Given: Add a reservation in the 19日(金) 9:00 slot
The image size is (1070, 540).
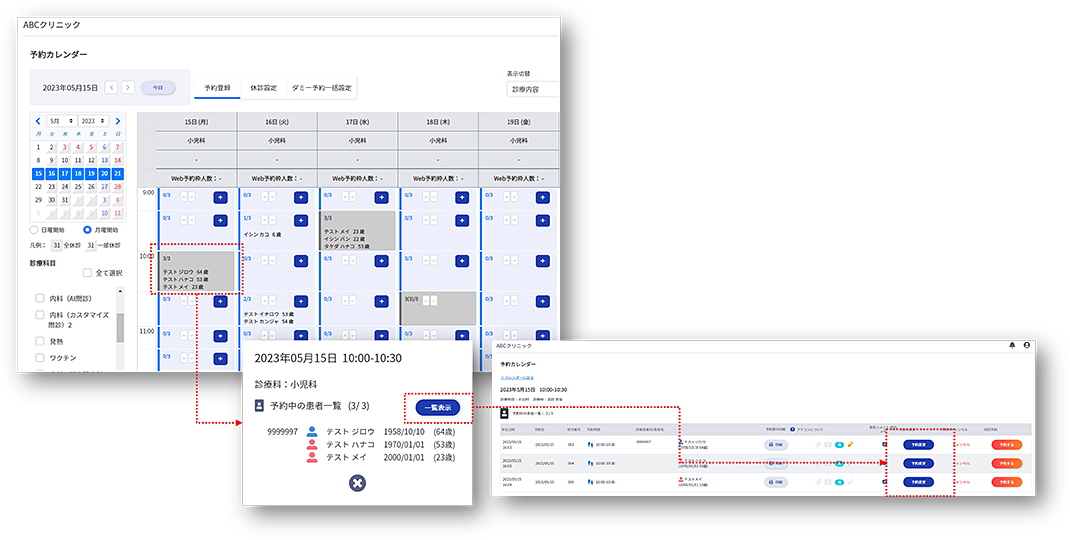Looking at the screenshot, I should (x=542, y=197).
